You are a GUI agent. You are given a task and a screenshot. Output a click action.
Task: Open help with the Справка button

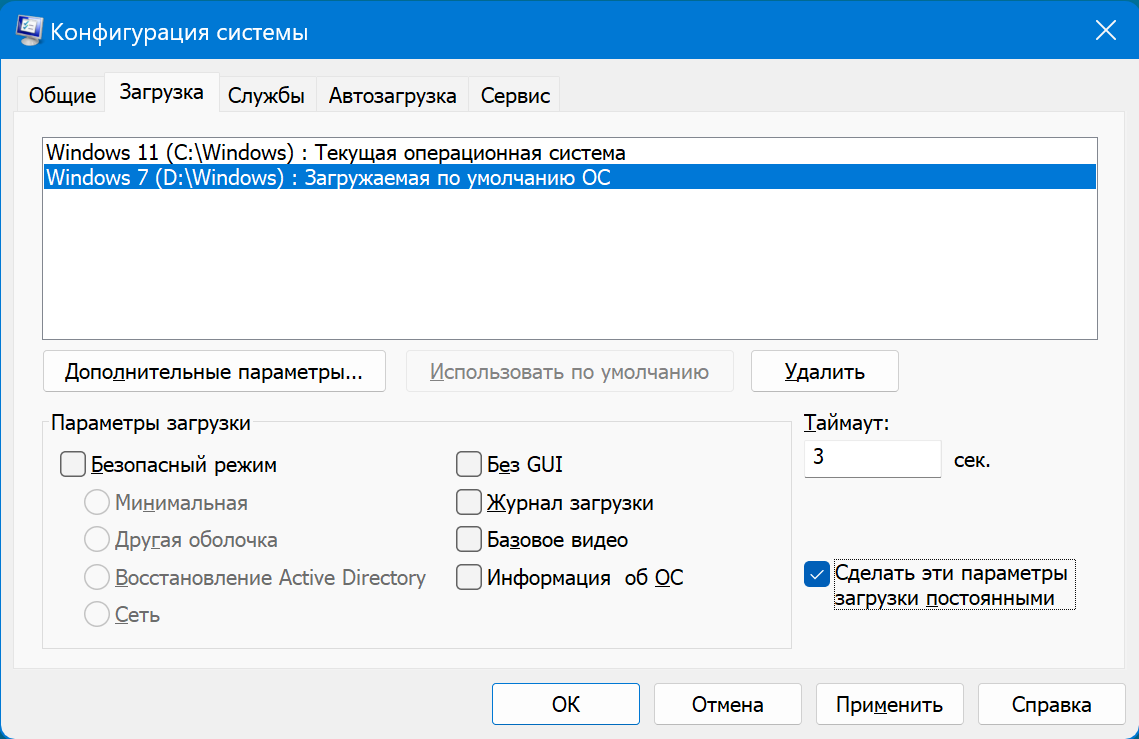[x=1051, y=704]
